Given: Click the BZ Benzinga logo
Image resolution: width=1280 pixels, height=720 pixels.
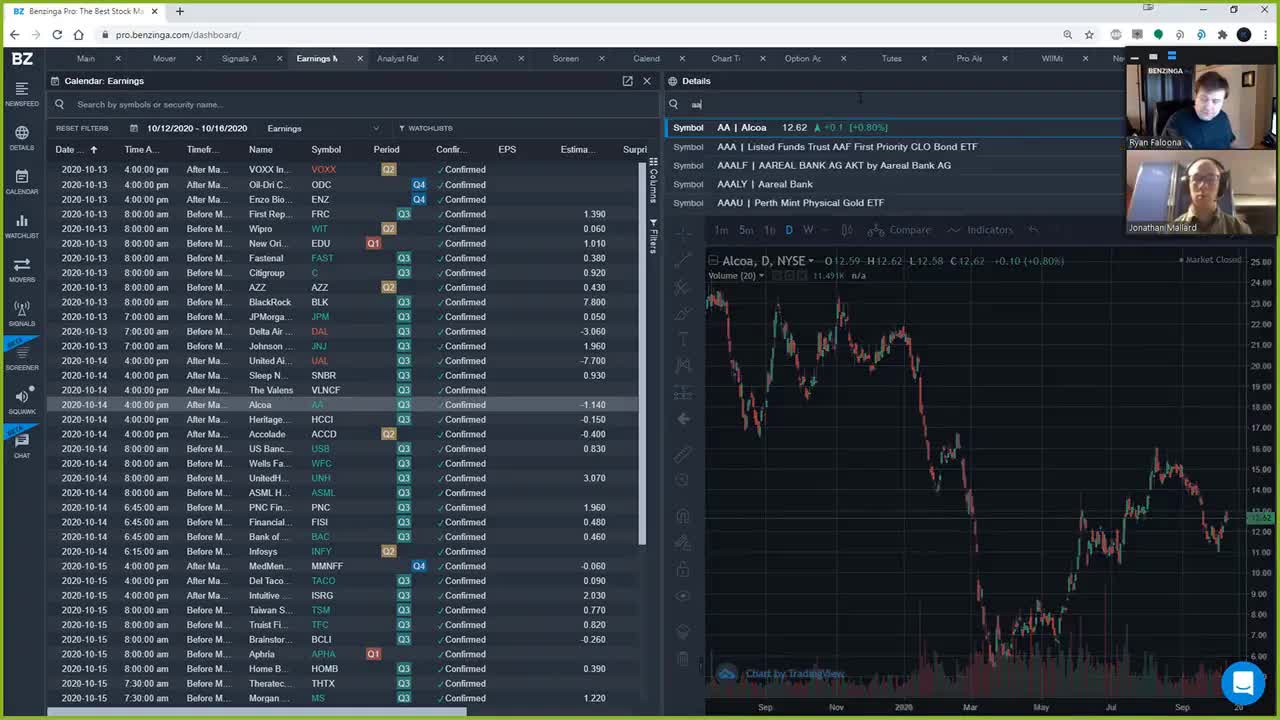Looking at the screenshot, I should (22, 59).
